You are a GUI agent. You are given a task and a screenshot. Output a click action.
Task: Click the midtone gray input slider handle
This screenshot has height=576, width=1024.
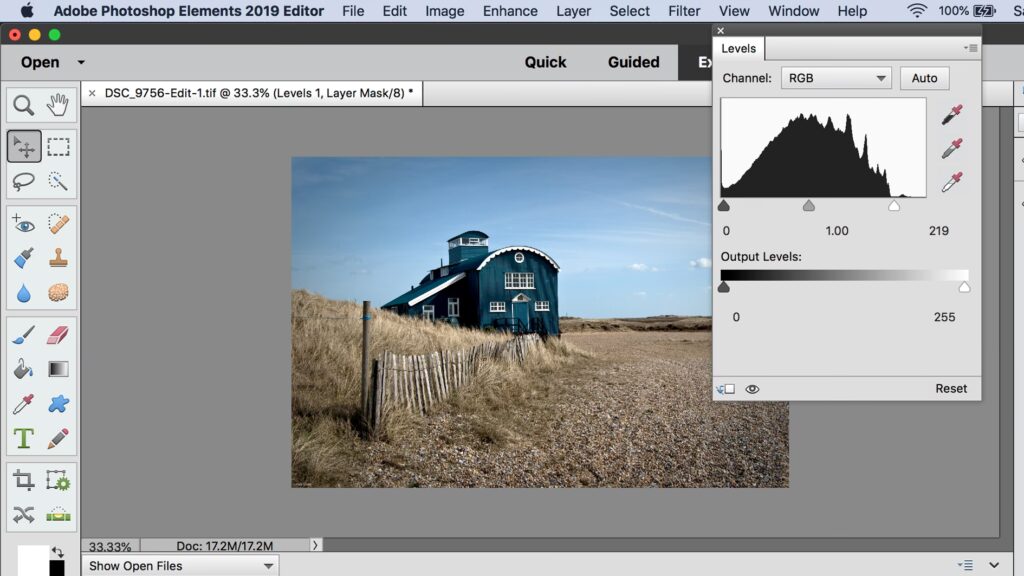(x=808, y=207)
